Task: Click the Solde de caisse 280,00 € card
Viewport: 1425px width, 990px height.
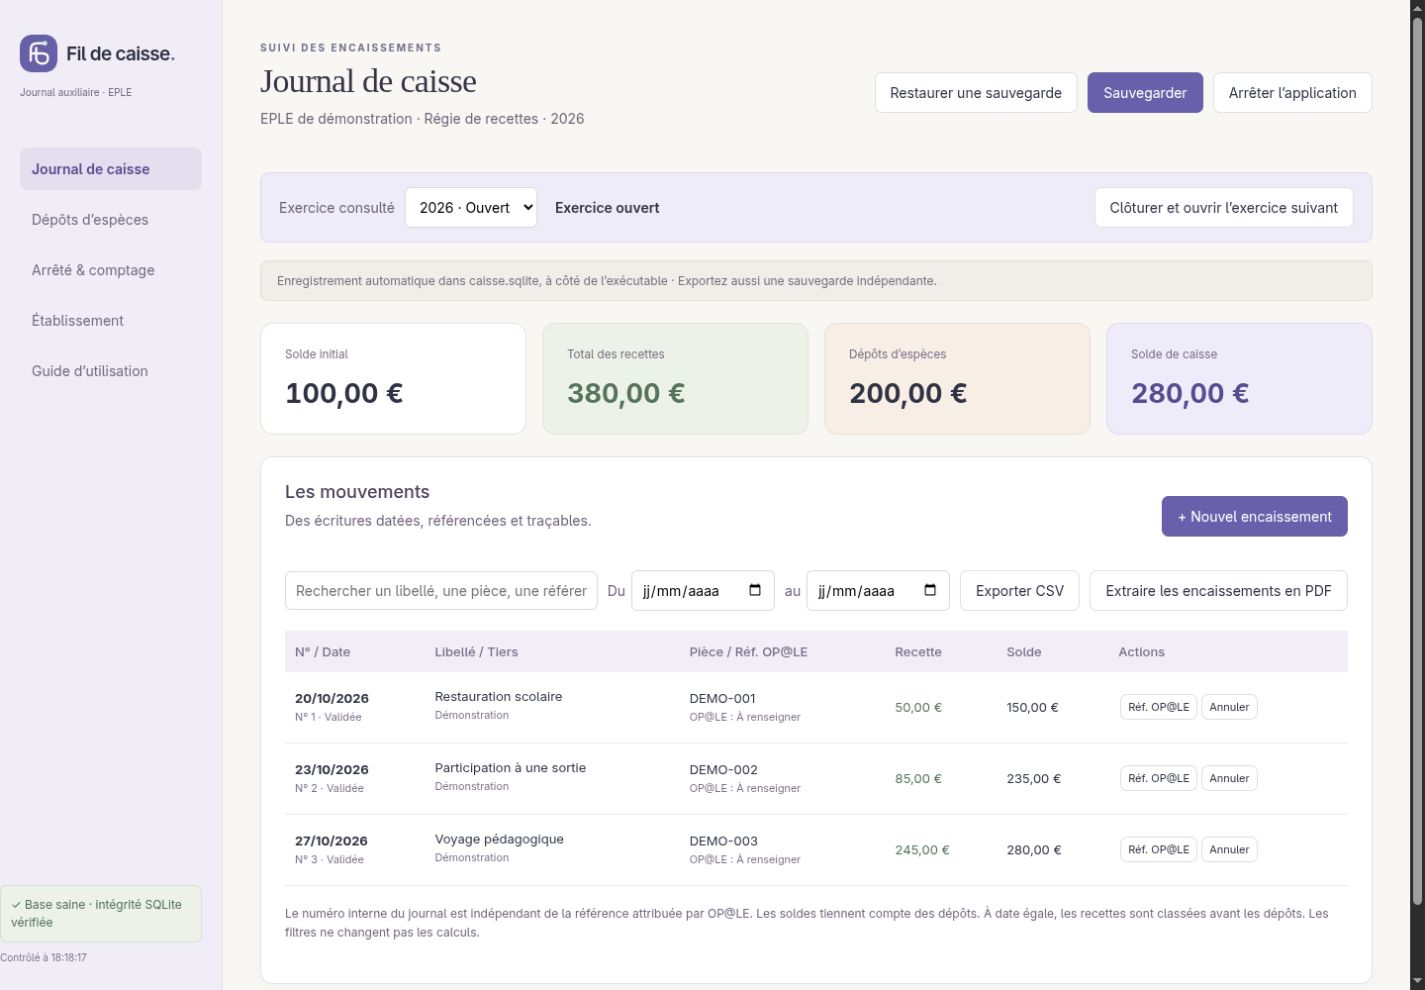Action: (1239, 379)
